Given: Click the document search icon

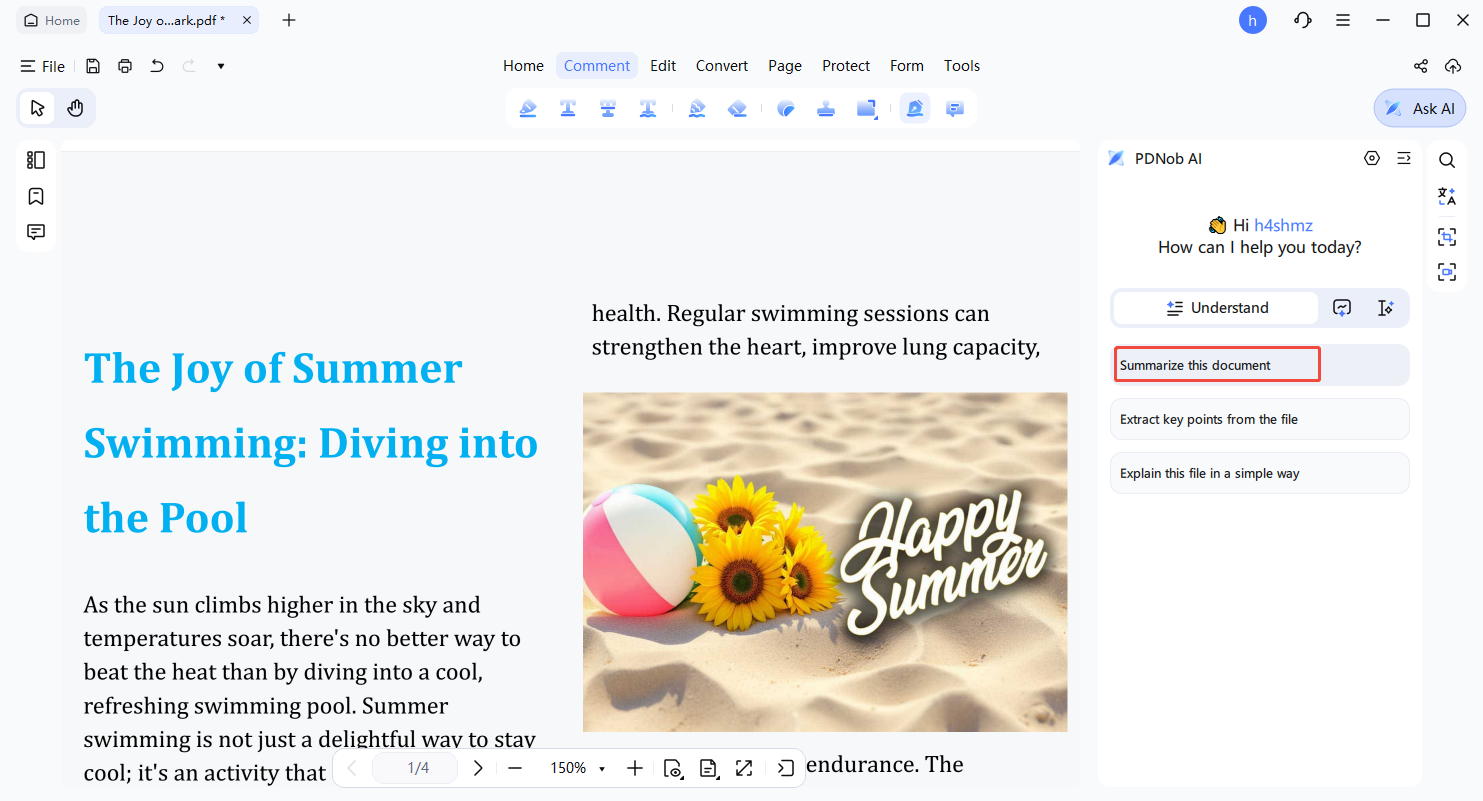Looking at the screenshot, I should click(x=1447, y=159).
